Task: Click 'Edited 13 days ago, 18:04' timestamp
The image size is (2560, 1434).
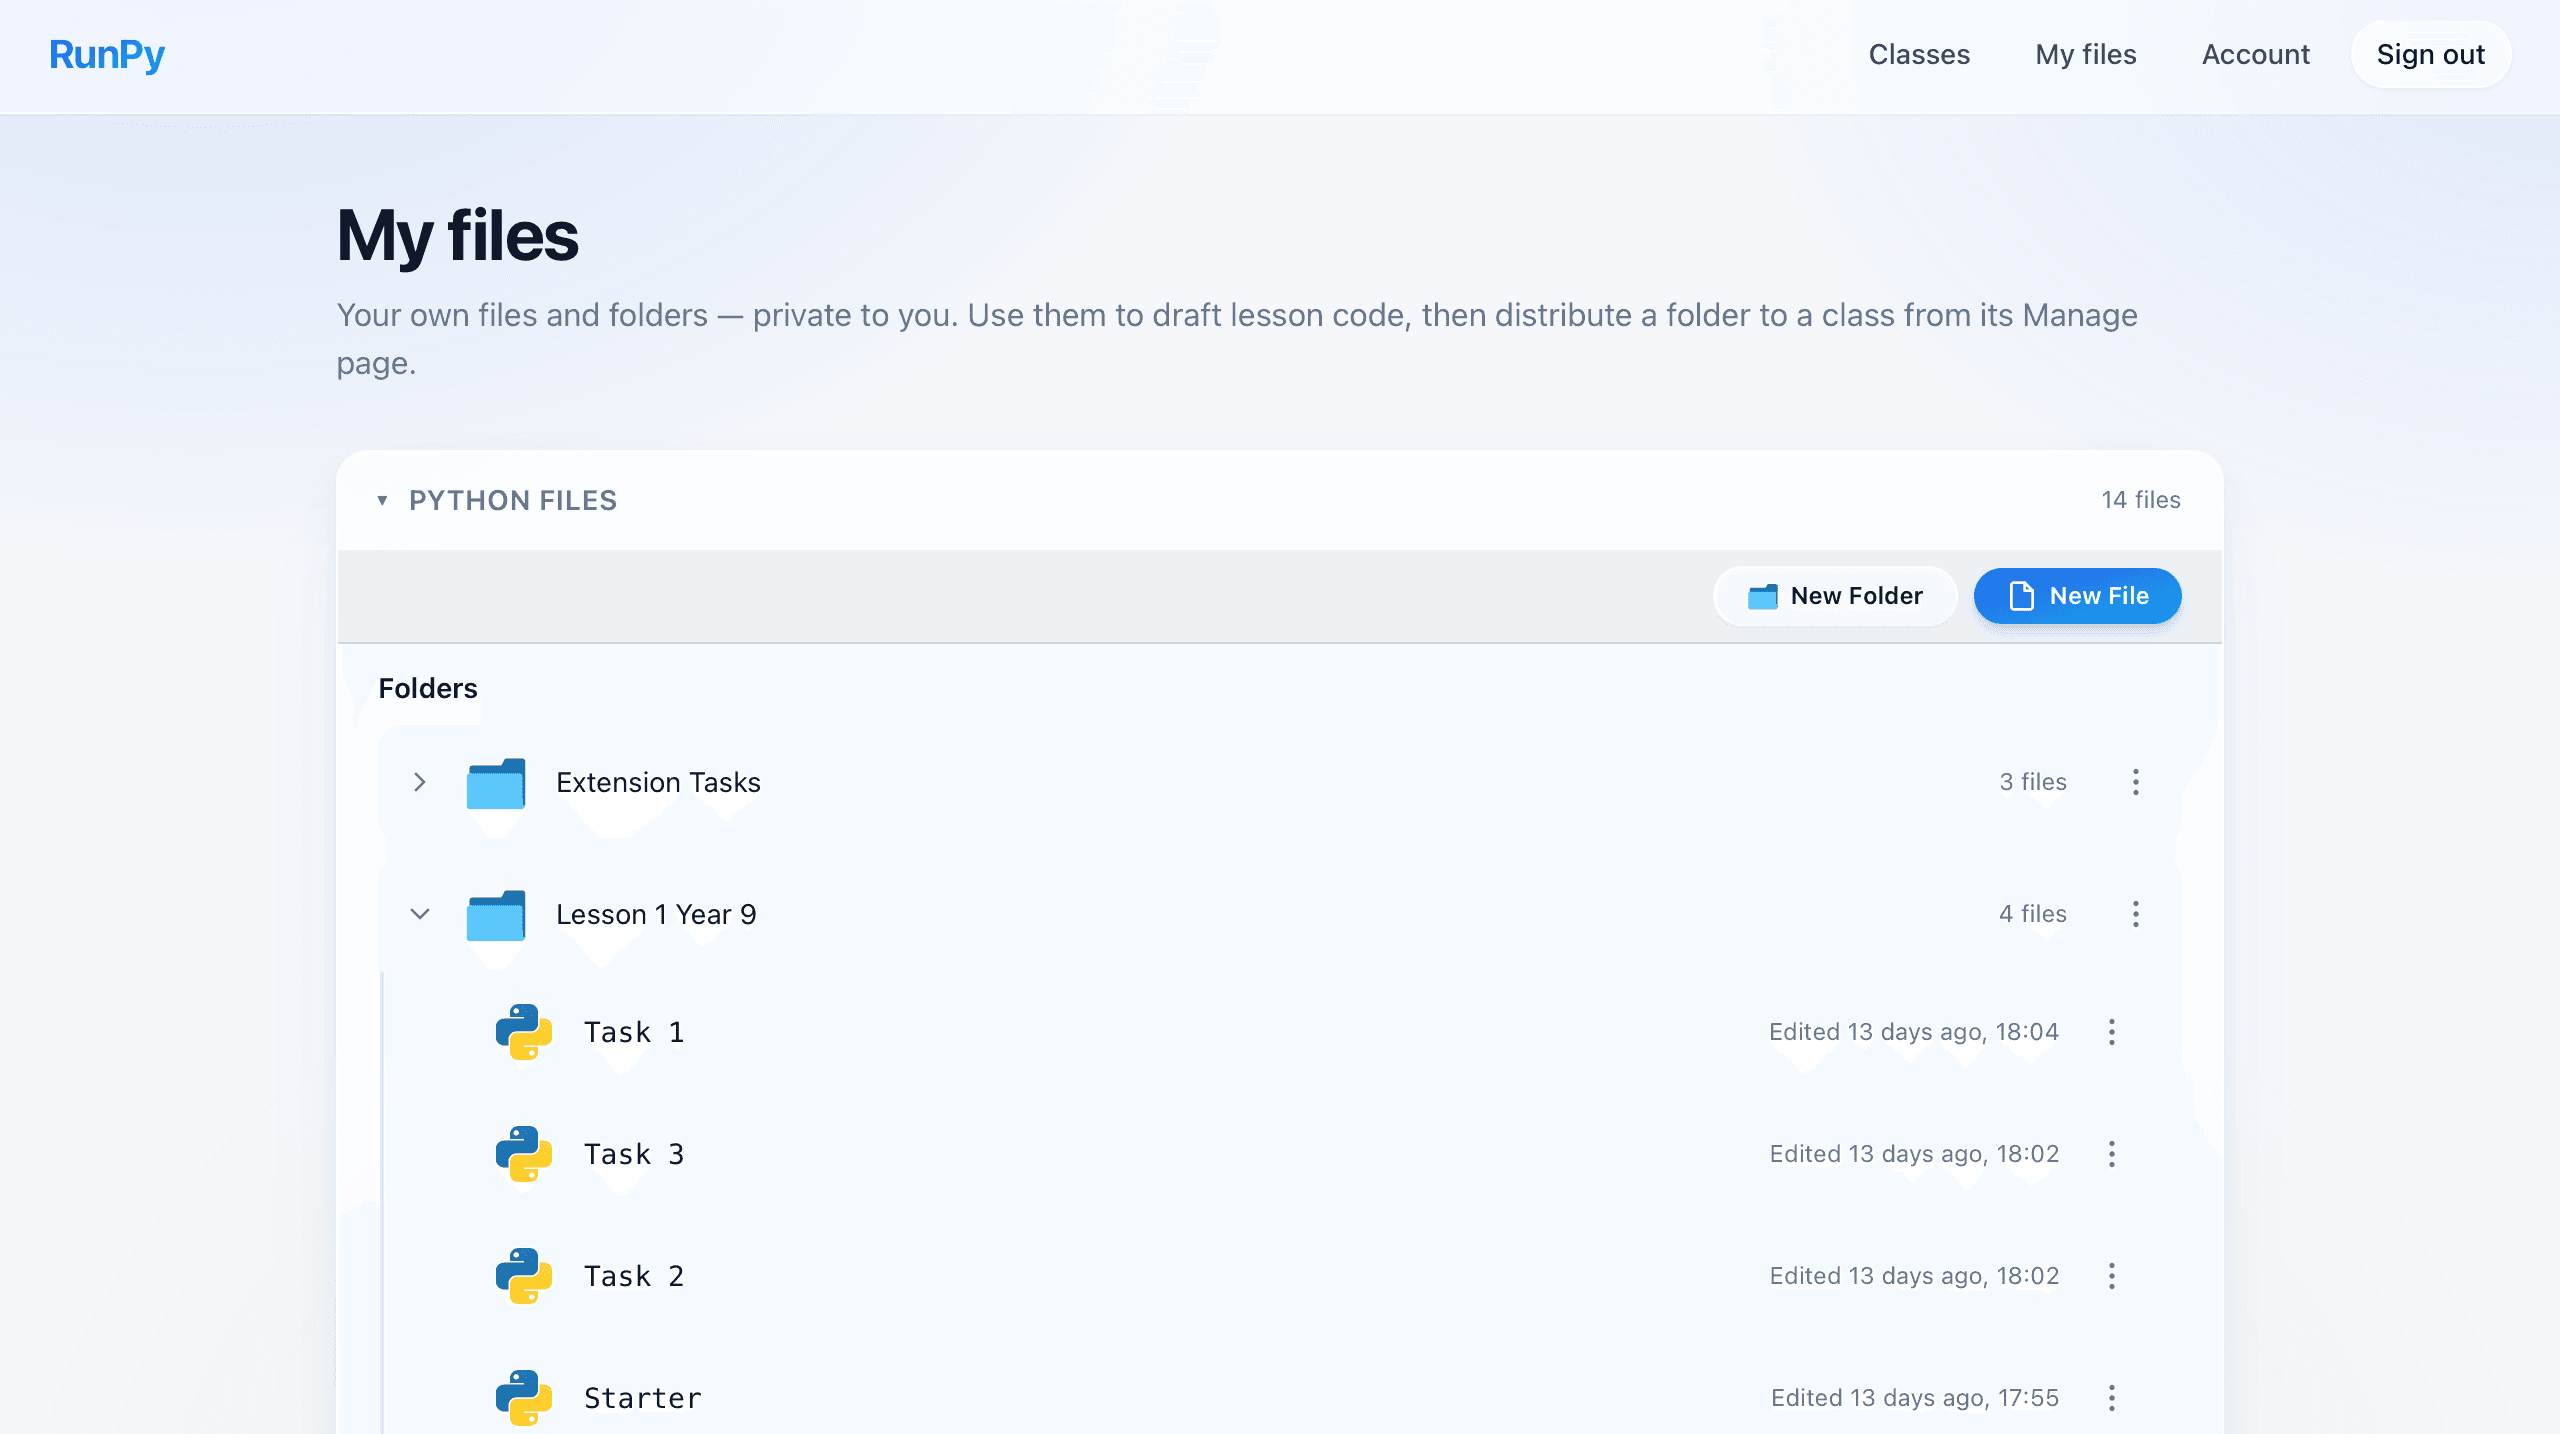Action: tap(1914, 1032)
